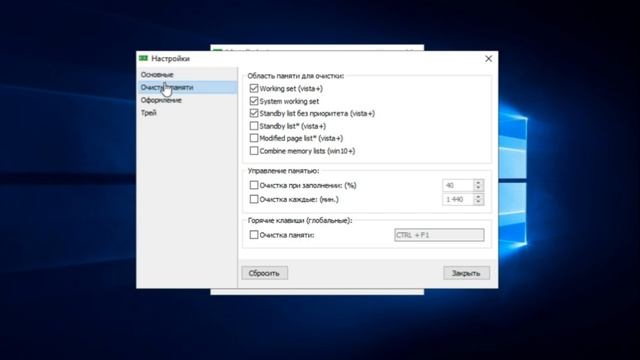Decrease the percent threshold spinner value

click(x=479, y=188)
